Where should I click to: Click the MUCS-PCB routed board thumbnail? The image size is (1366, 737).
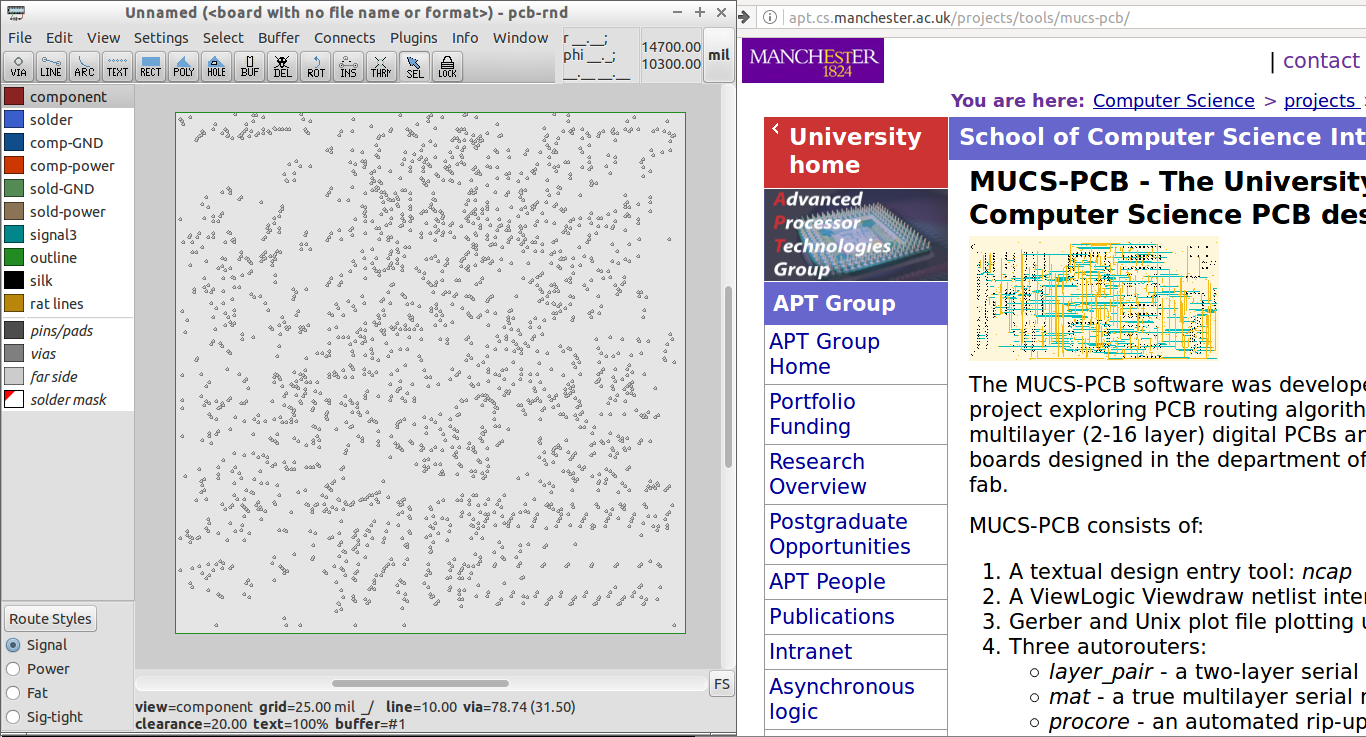coord(1094,298)
